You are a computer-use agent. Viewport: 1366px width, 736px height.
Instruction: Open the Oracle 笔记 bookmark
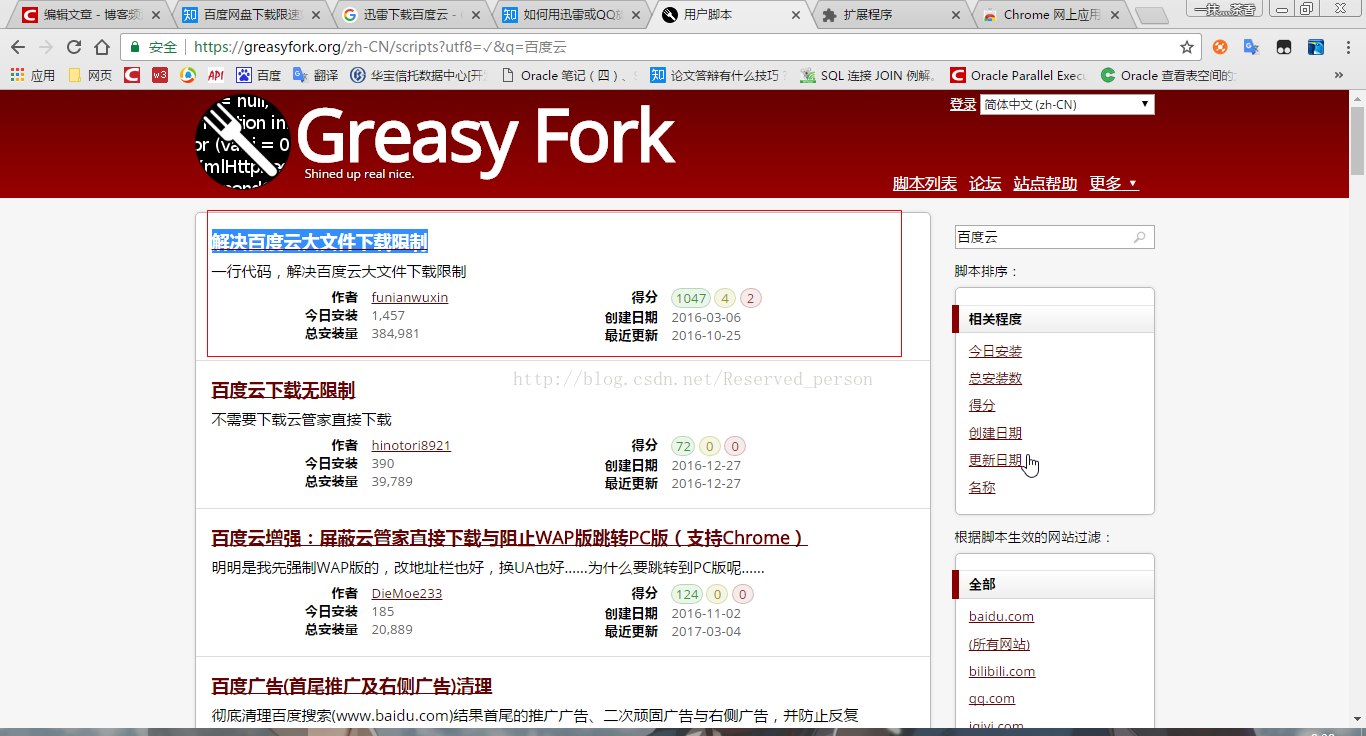click(568, 75)
